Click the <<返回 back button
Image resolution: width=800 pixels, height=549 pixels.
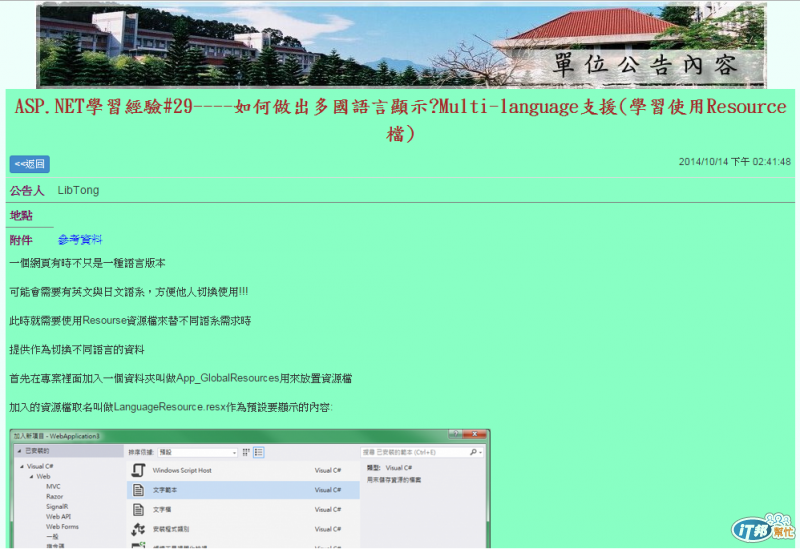click(x=30, y=164)
